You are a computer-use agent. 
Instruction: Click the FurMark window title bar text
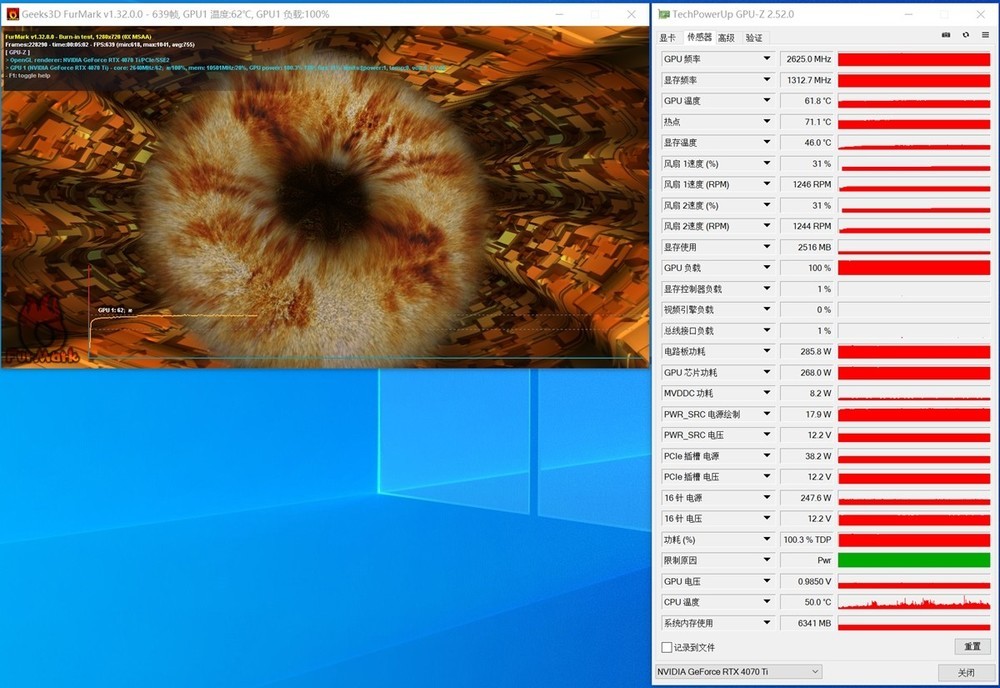pos(175,14)
